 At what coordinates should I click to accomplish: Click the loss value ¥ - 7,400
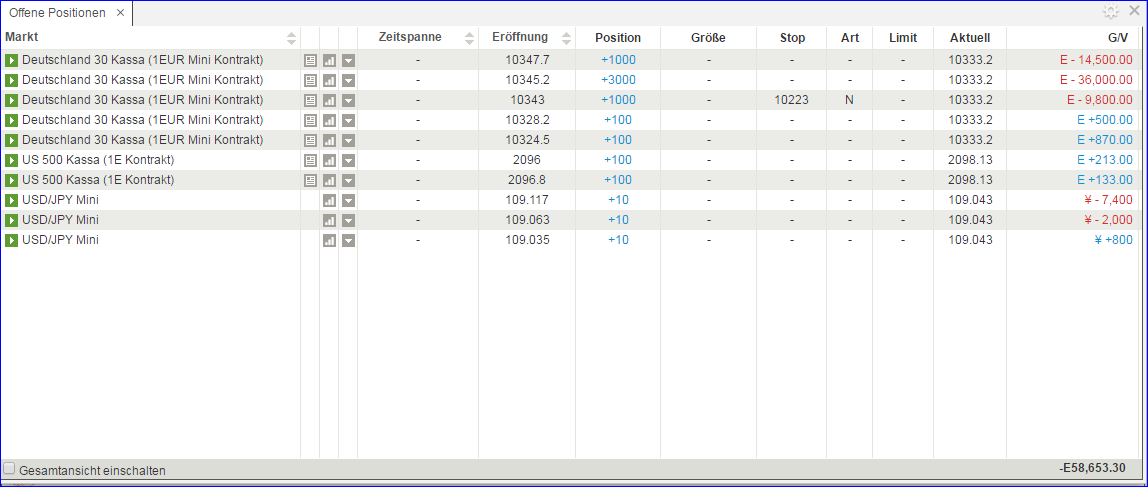pos(1107,200)
